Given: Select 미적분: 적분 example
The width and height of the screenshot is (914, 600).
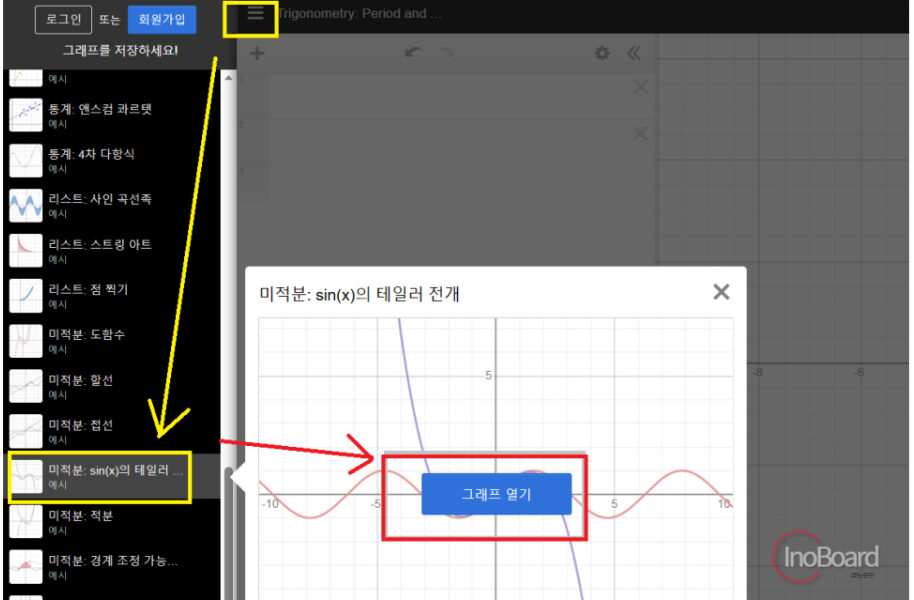Looking at the screenshot, I should 113,521.
